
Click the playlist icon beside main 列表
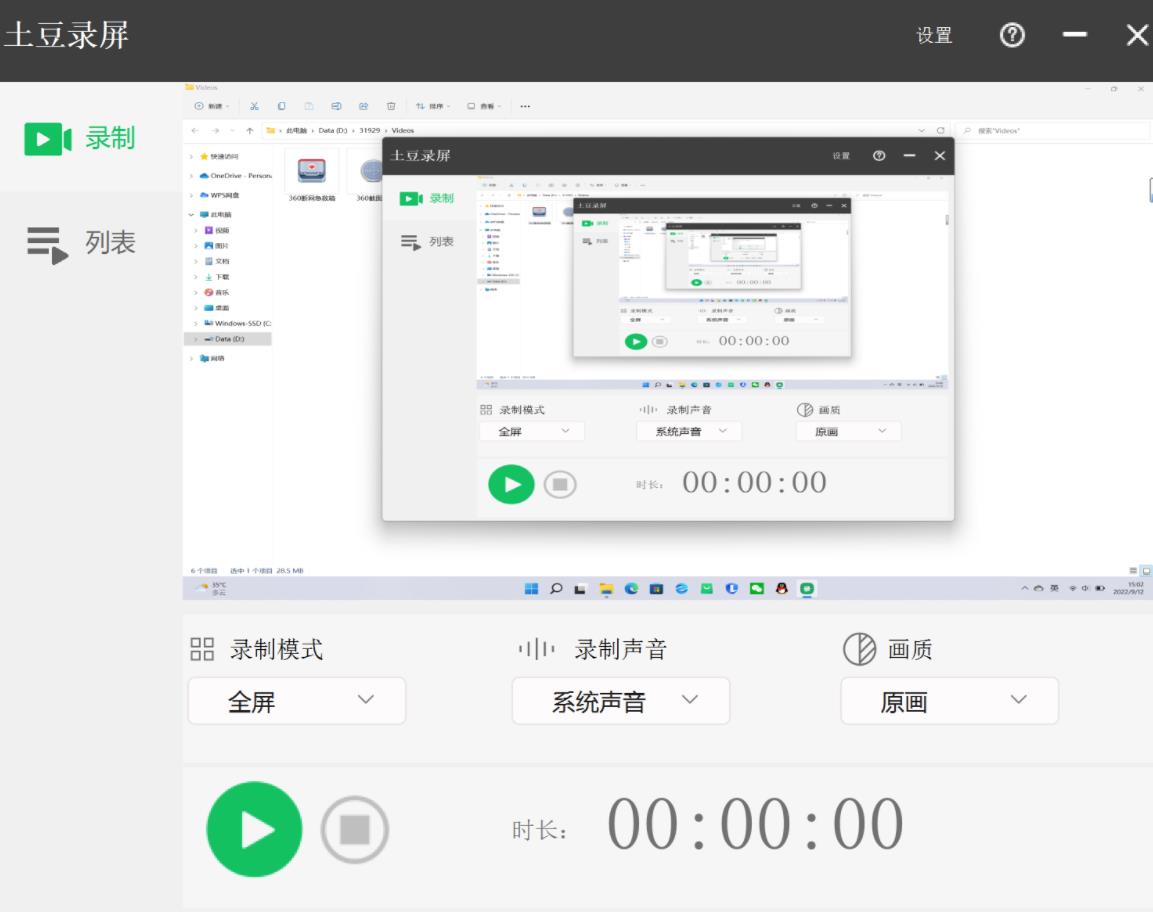48,245
